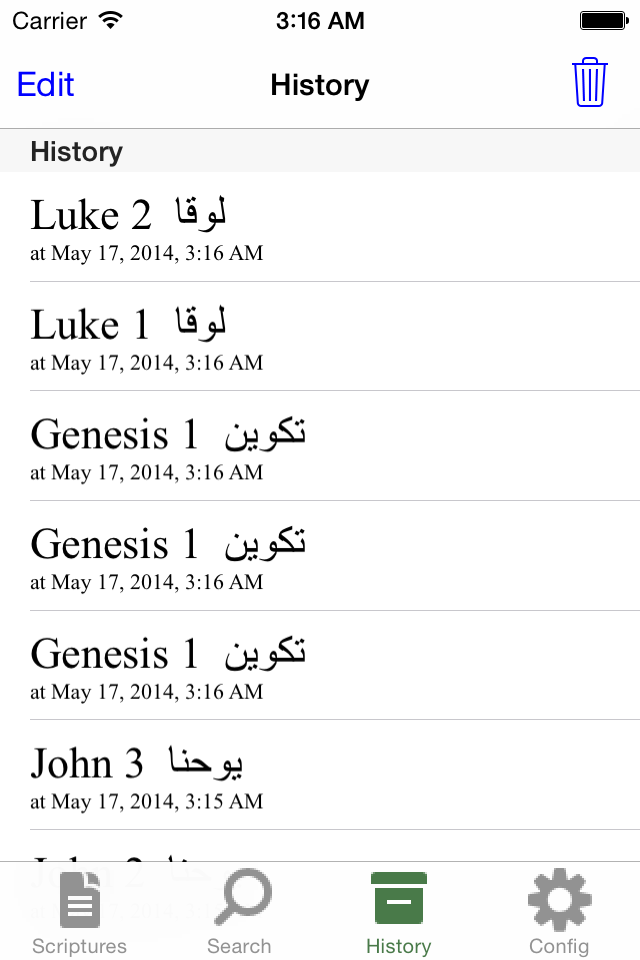Screen dimensions: 640x960
Task: Open the Luke 2 history entry
Action: [320, 227]
